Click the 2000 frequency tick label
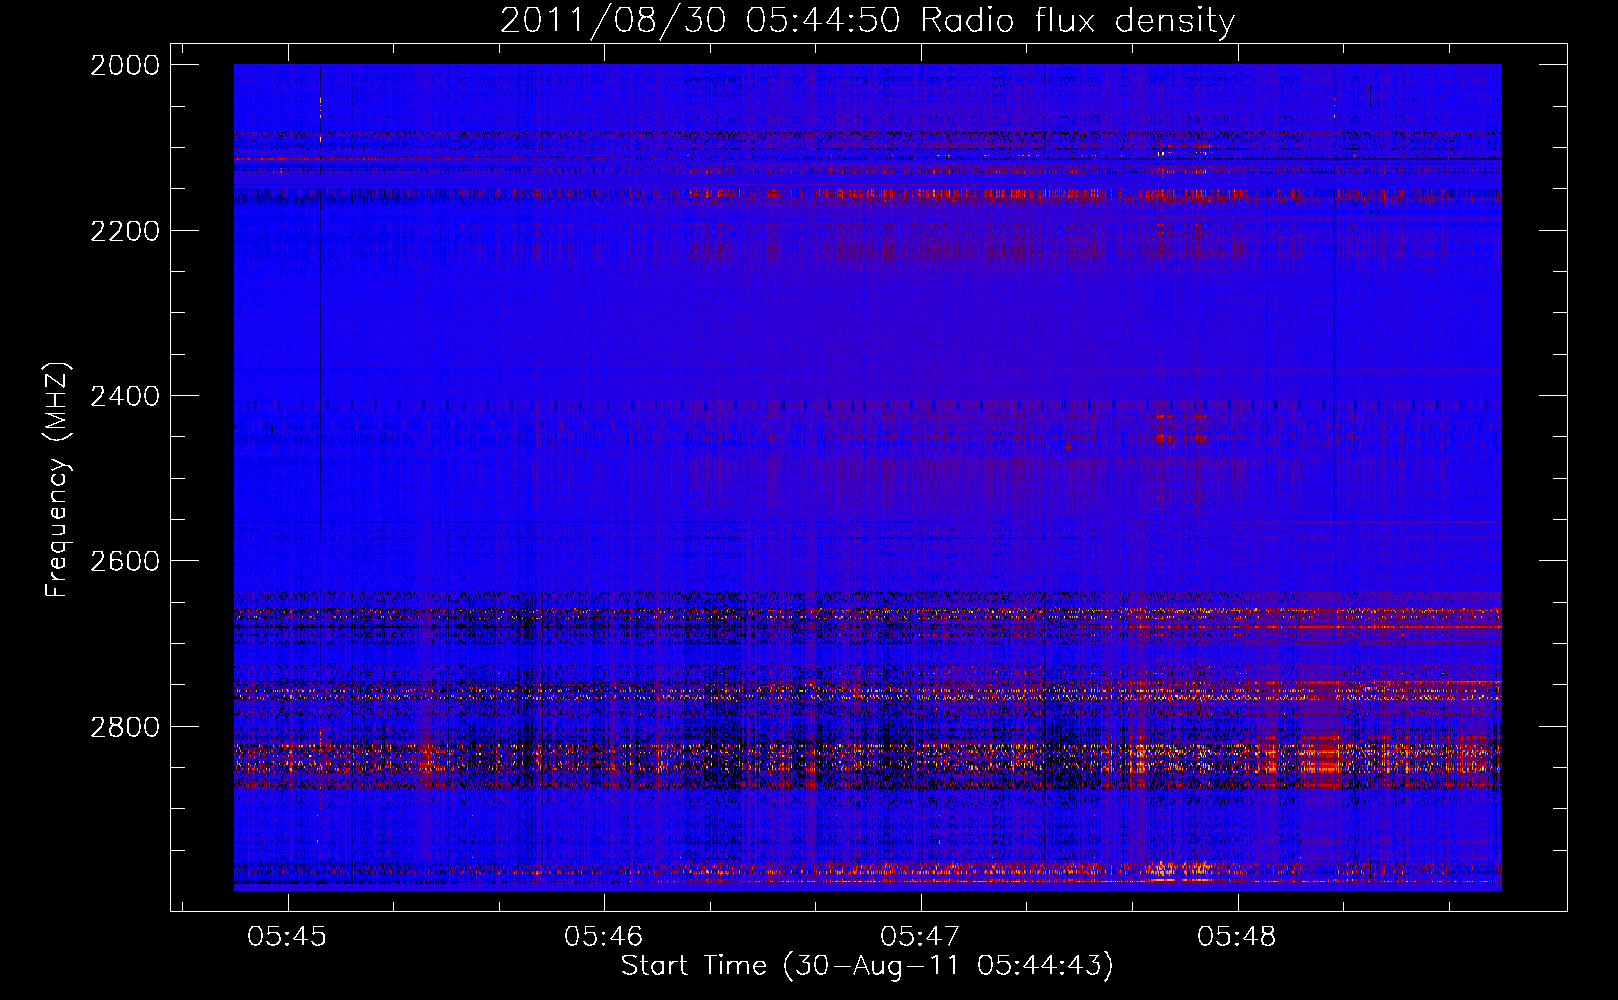This screenshot has width=1618, height=1000. point(125,65)
